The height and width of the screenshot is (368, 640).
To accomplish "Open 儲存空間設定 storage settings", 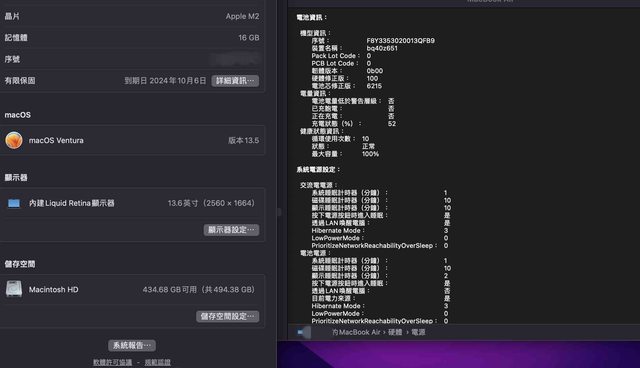I will pyautogui.click(x=228, y=316).
